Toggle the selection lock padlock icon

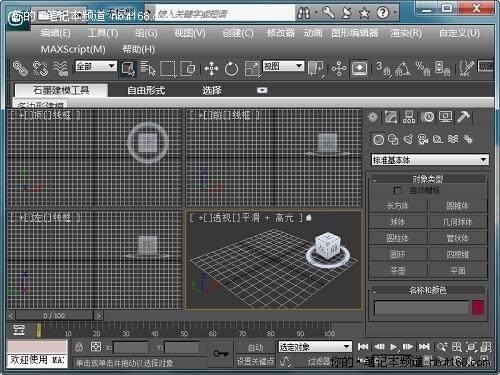click(79, 347)
